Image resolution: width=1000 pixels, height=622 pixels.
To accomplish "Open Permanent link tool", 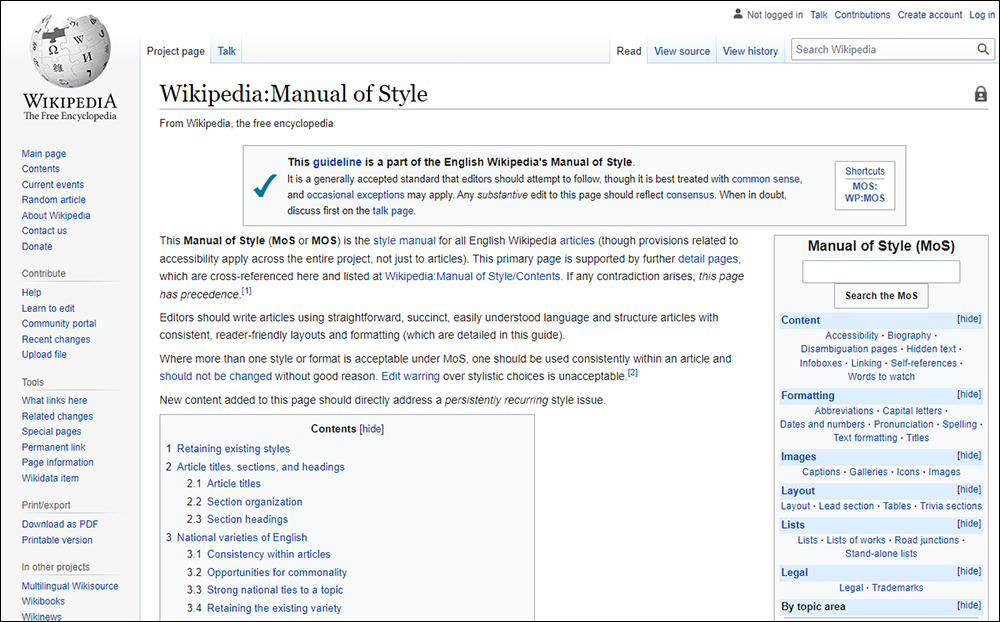I will [x=54, y=447].
